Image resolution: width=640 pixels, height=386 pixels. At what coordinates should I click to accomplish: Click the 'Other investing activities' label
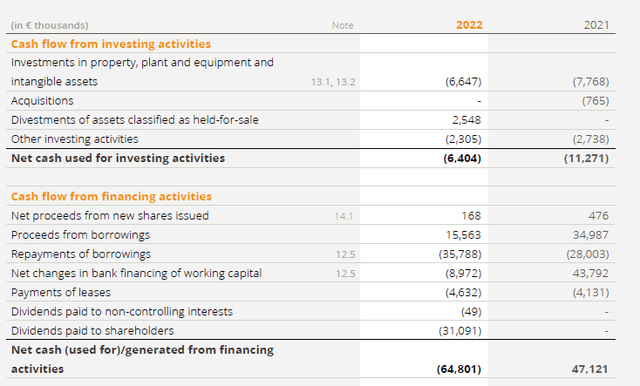(x=75, y=139)
